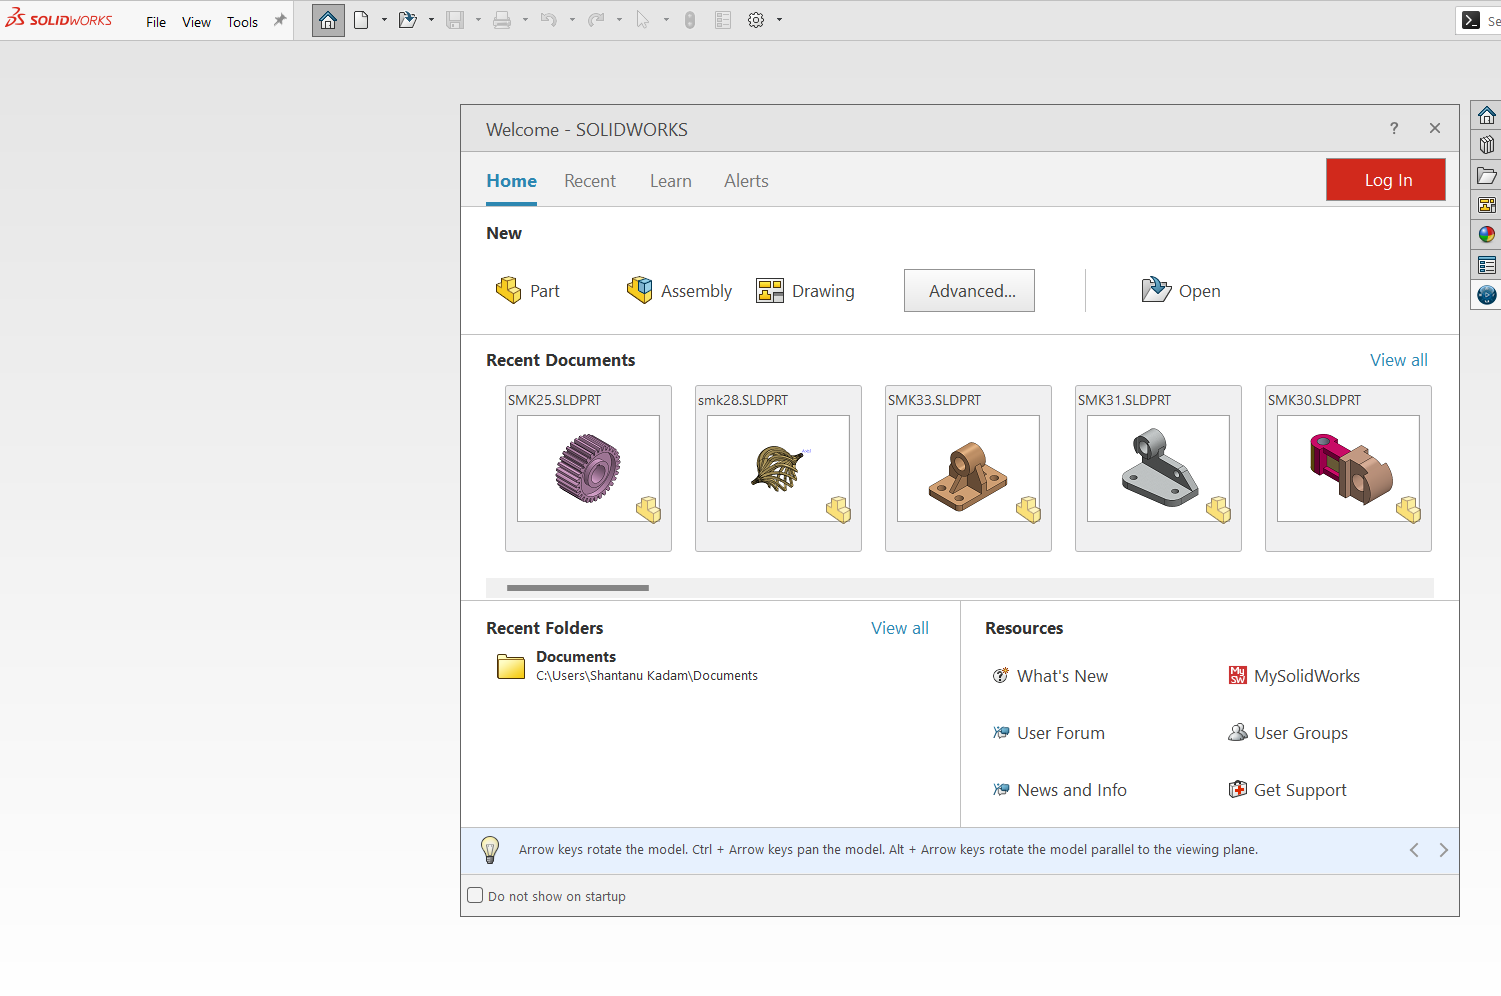Click View all for Recent Folders
This screenshot has height=996, width=1501.
[900, 628]
